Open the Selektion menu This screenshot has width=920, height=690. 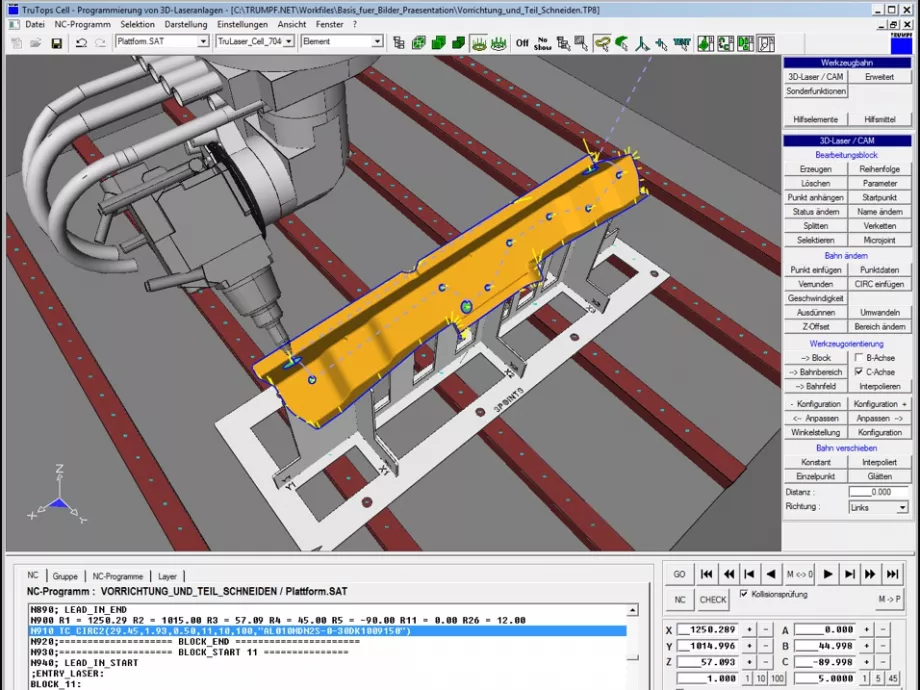(137, 24)
